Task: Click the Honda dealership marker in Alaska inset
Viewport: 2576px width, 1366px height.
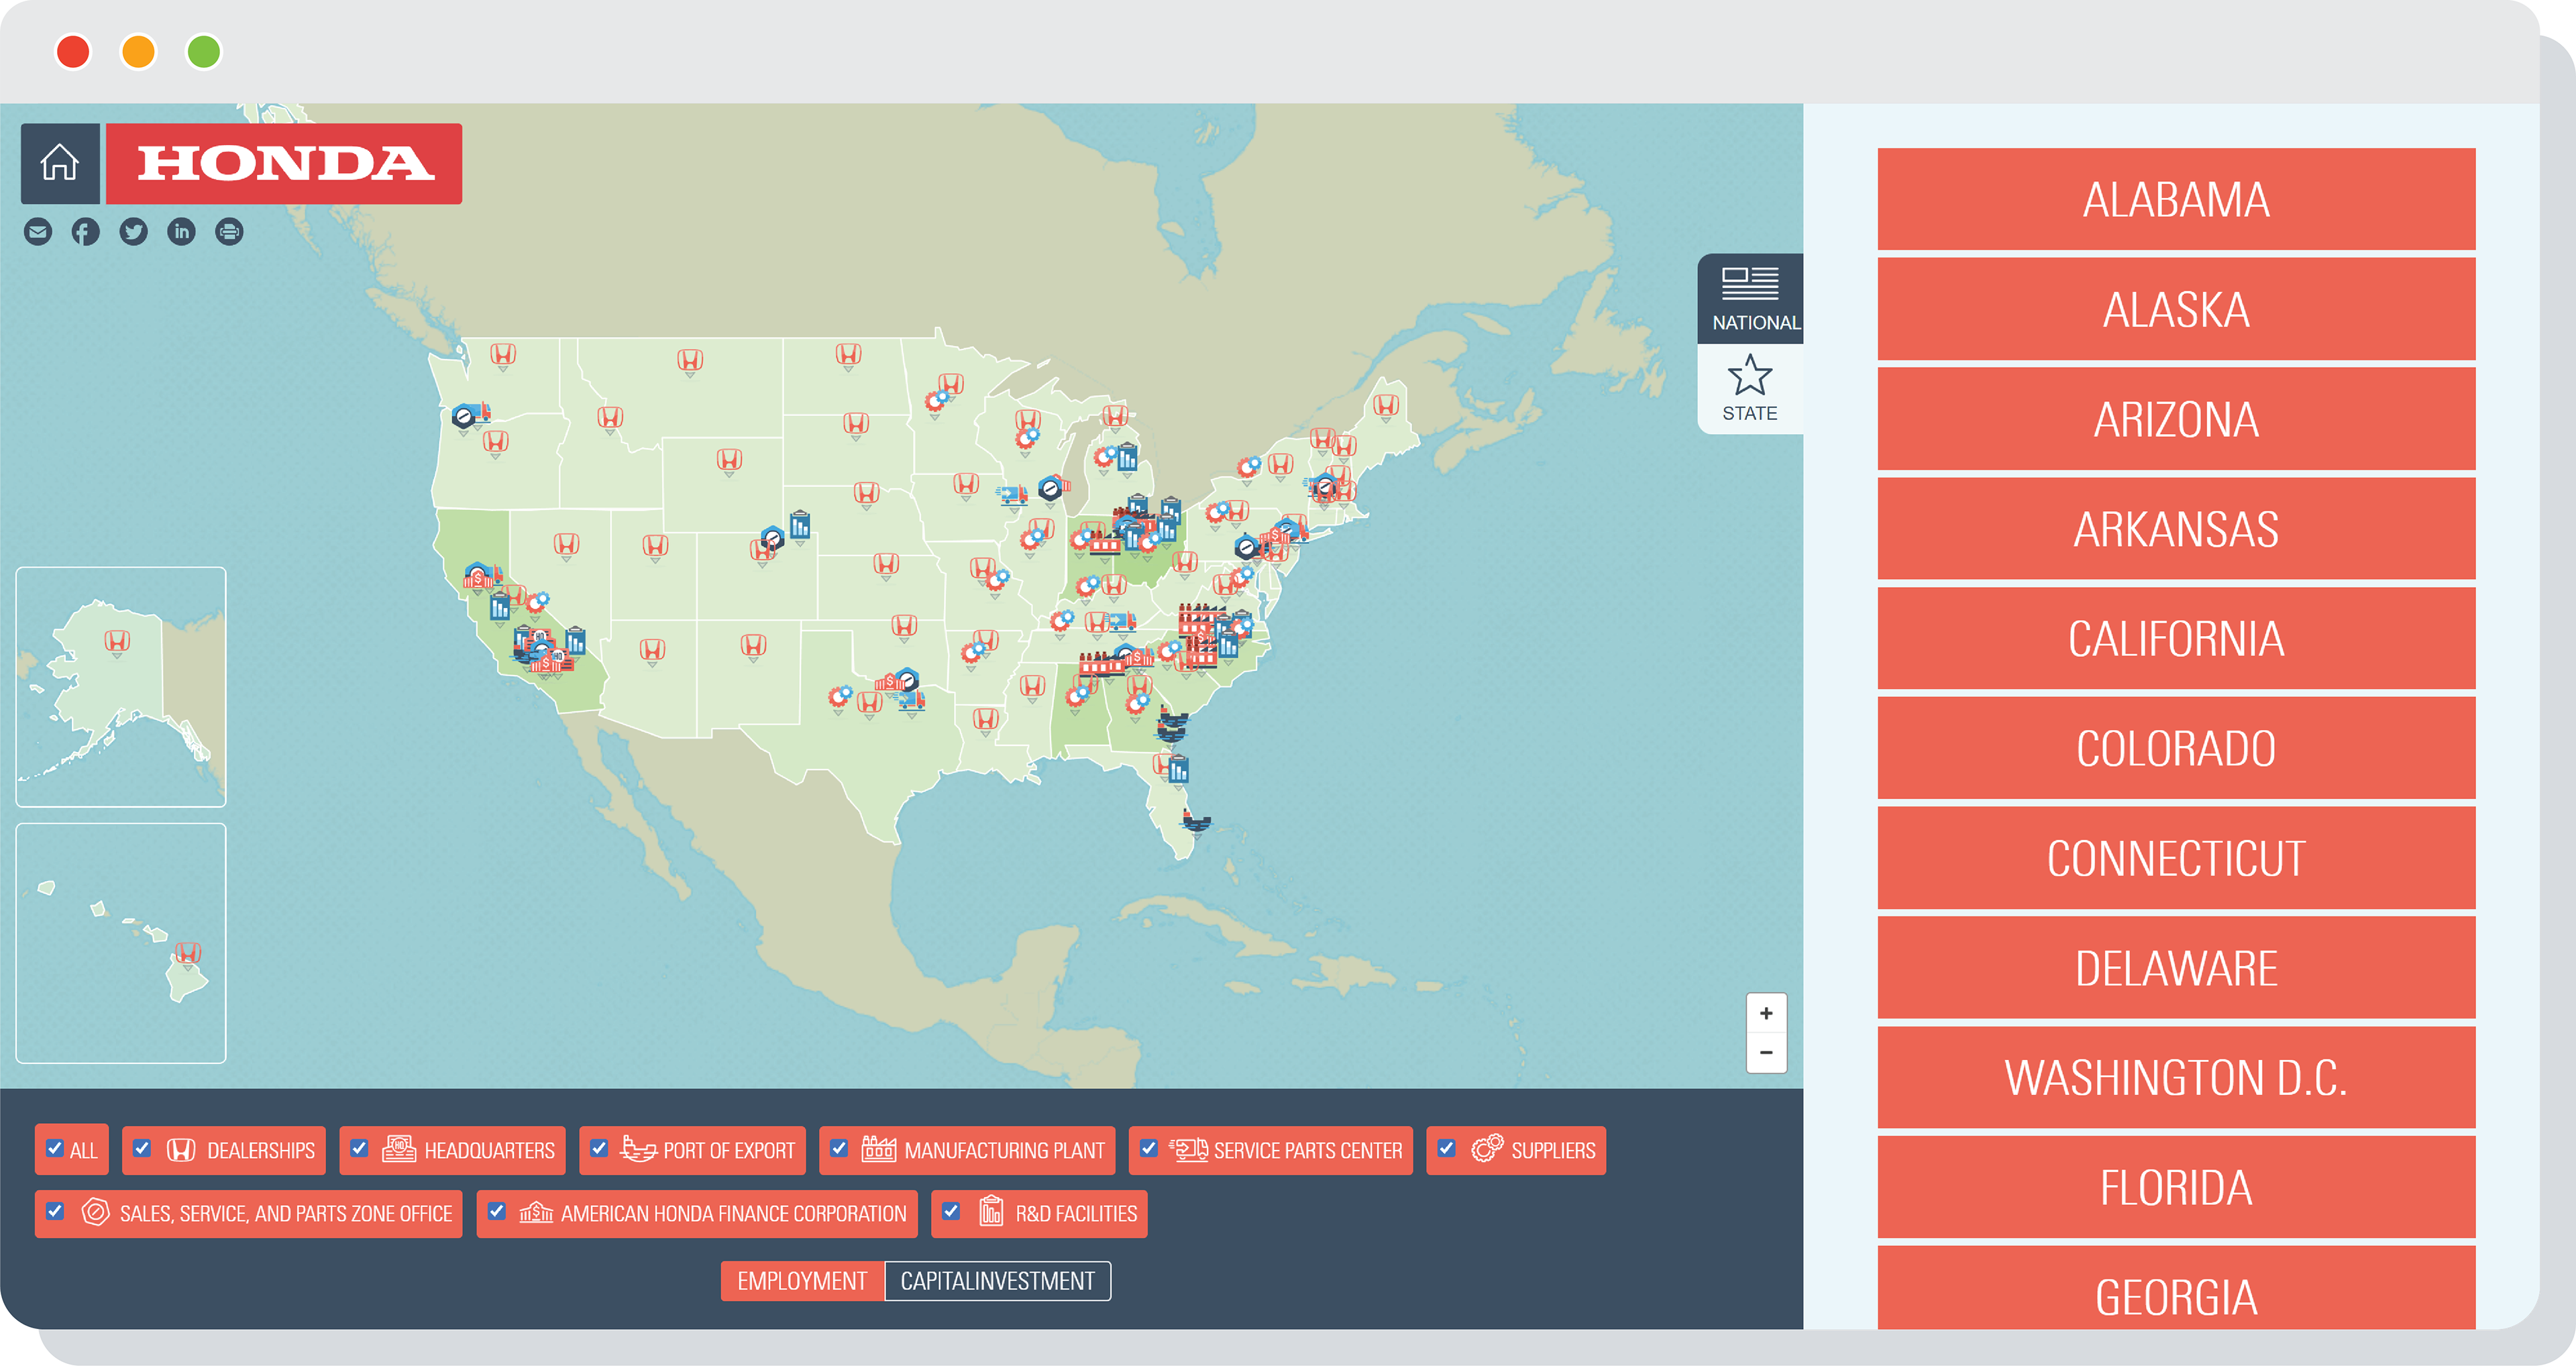Action: click(117, 641)
